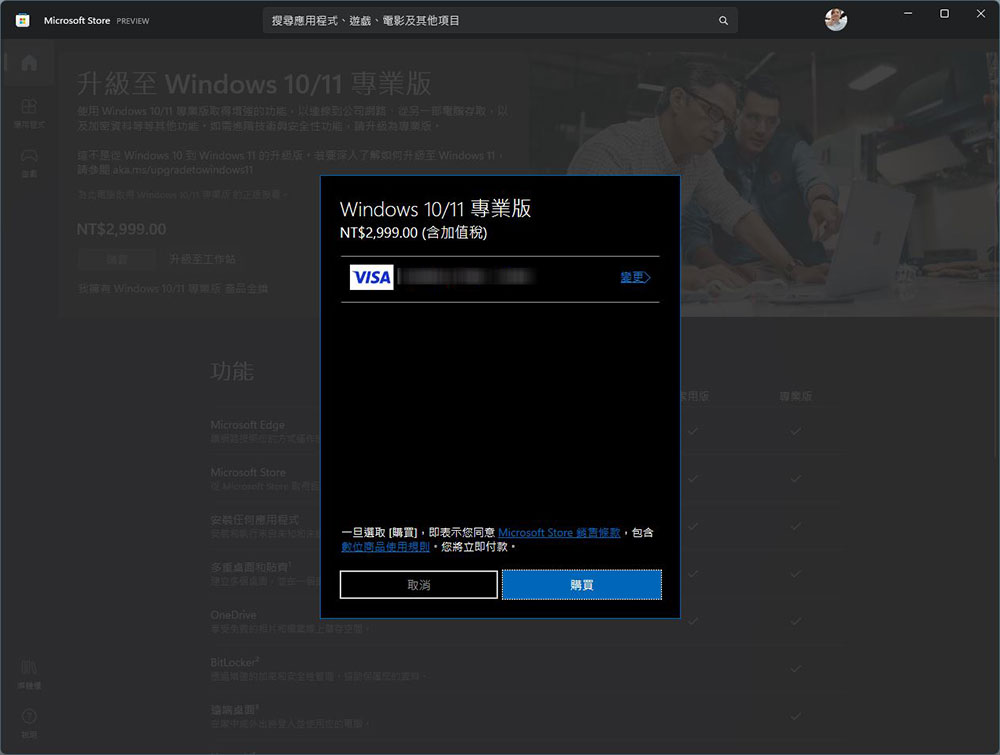Viewport: 1000px width, 755px height.
Task: Click the 專業版 column header
Action: (x=795, y=396)
